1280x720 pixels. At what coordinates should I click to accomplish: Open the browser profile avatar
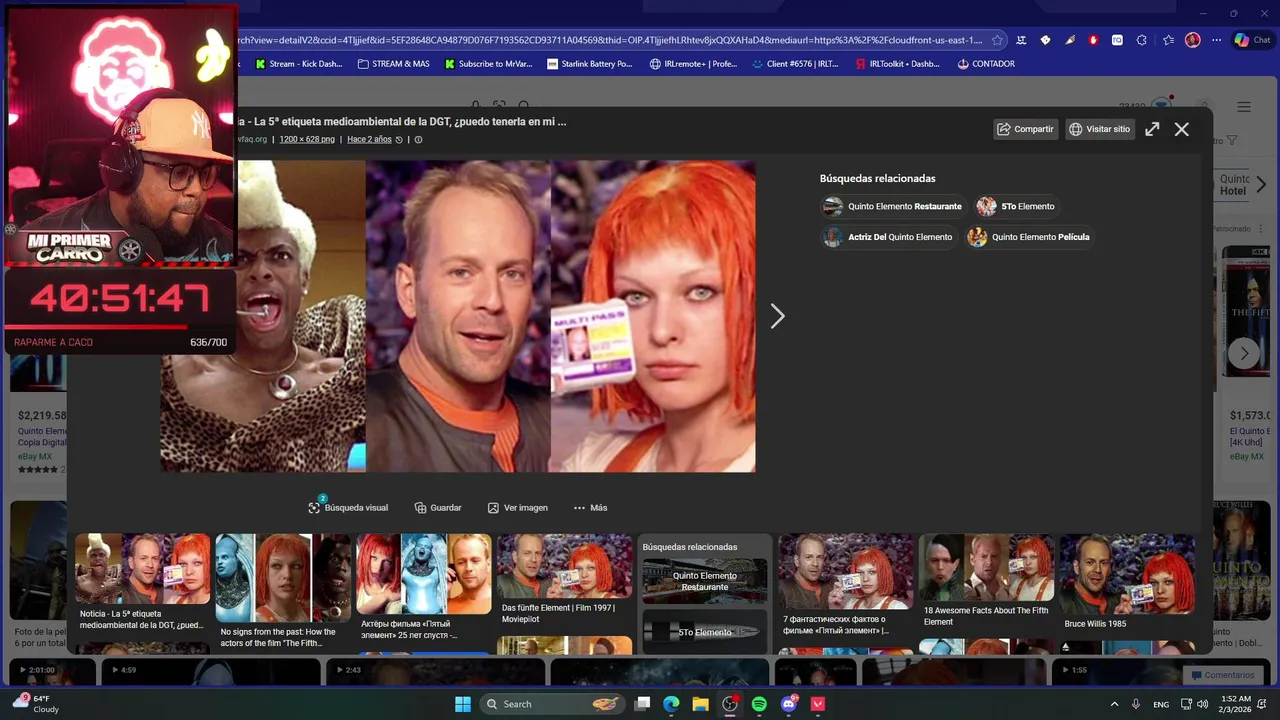pyautogui.click(x=1192, y=40)
